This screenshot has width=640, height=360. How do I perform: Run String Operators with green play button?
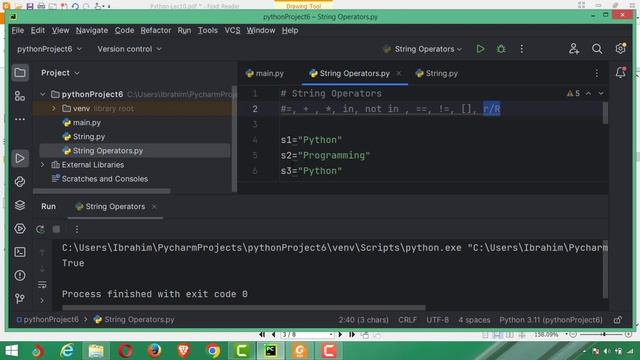tap(480, 49)
